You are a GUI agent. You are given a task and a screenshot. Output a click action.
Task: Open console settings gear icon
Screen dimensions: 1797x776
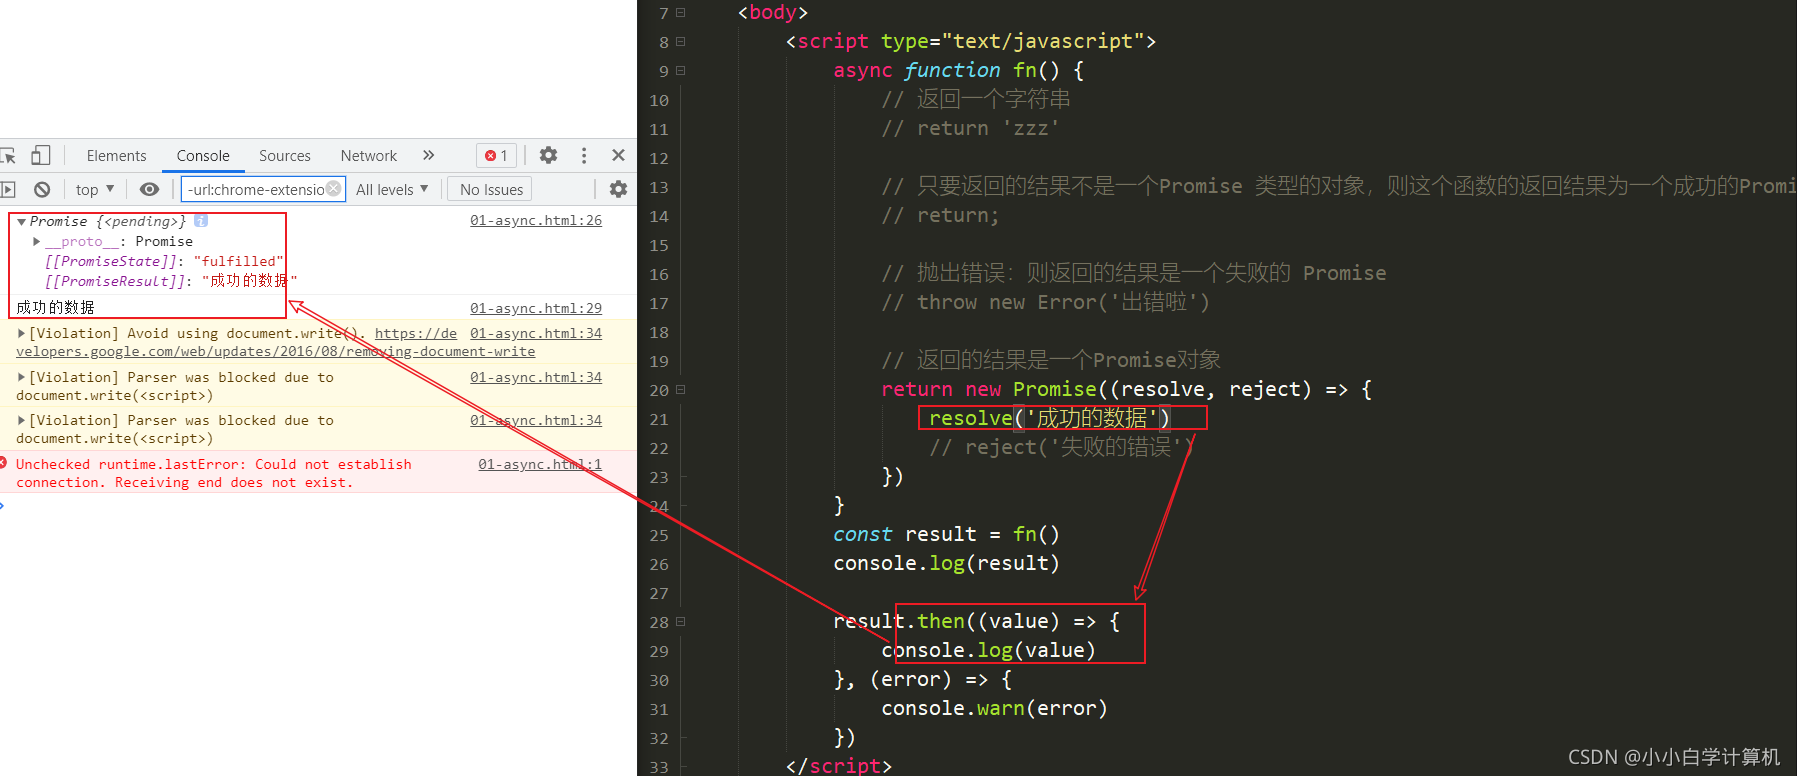pyautogui.click(x=618, y=189)
